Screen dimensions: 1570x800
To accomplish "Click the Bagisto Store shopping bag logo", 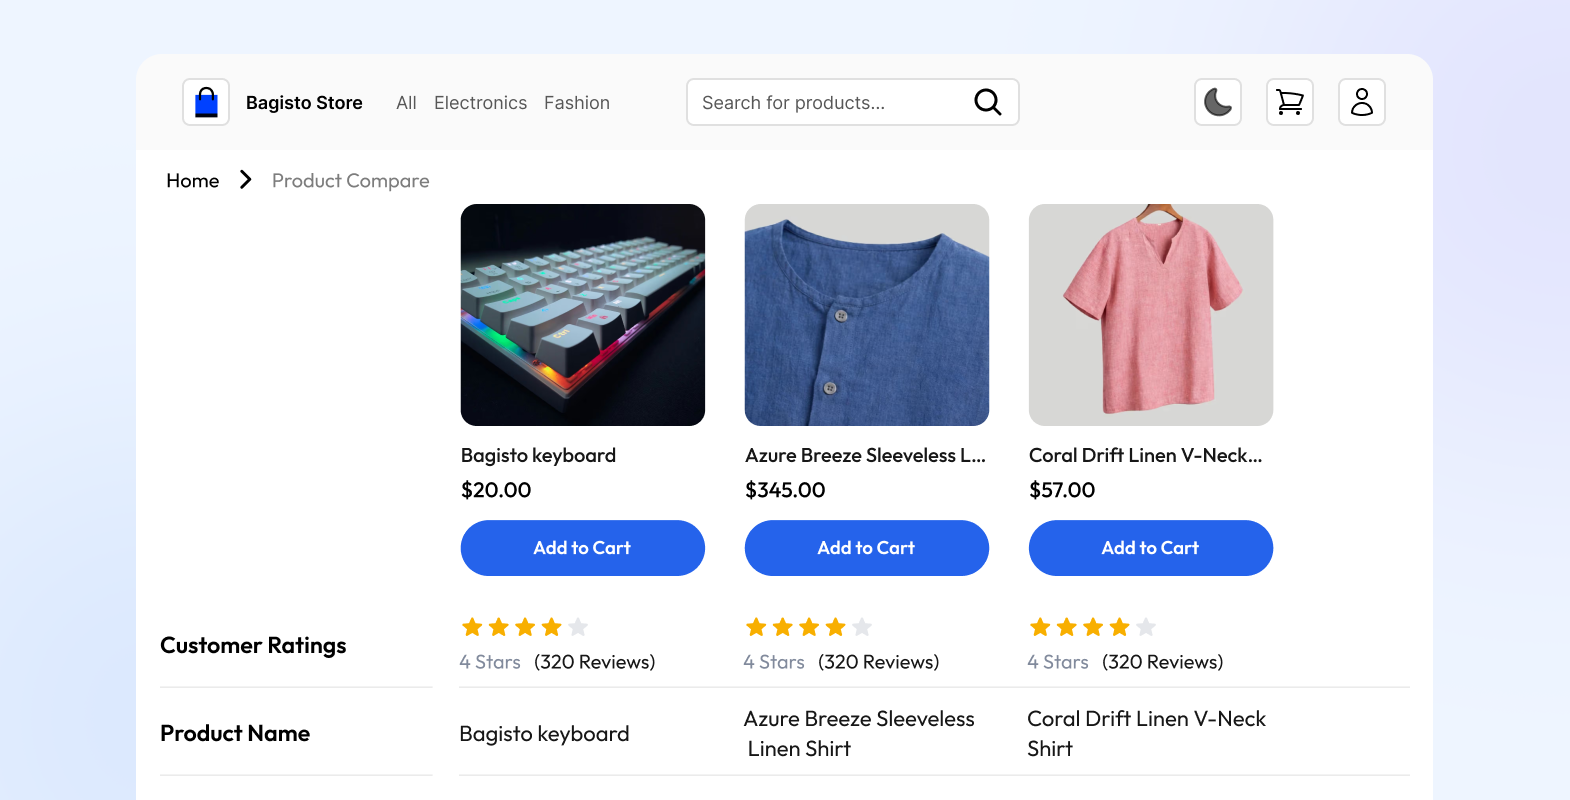I will 206,102.
